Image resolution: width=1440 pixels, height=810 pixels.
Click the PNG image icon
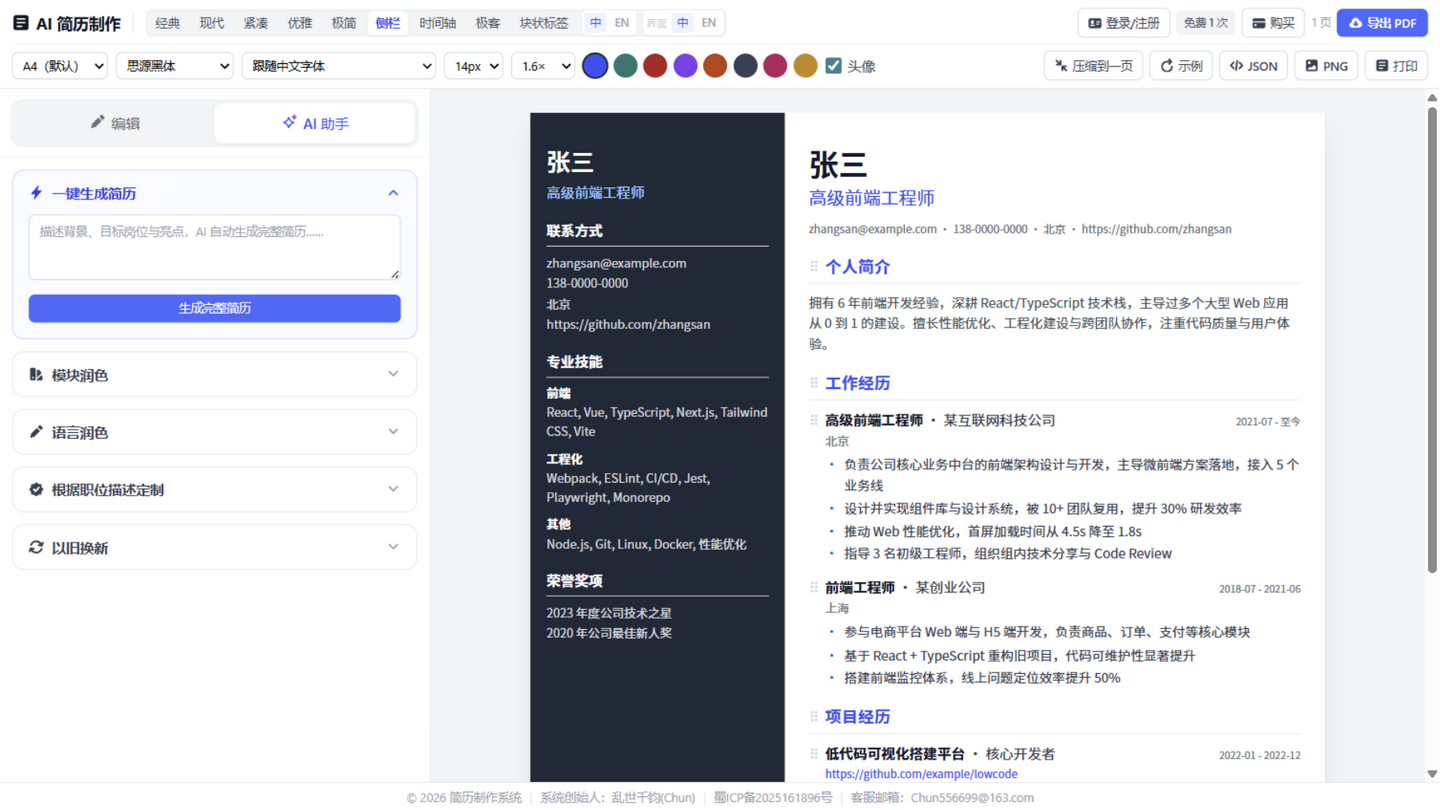point(1311,66)
